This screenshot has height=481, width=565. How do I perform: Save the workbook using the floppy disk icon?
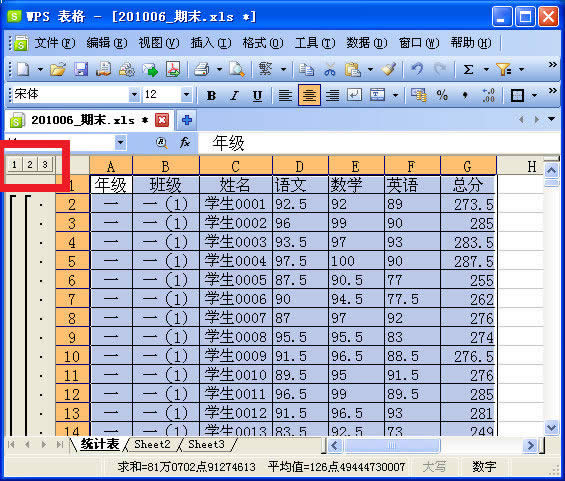click(81, 69)
